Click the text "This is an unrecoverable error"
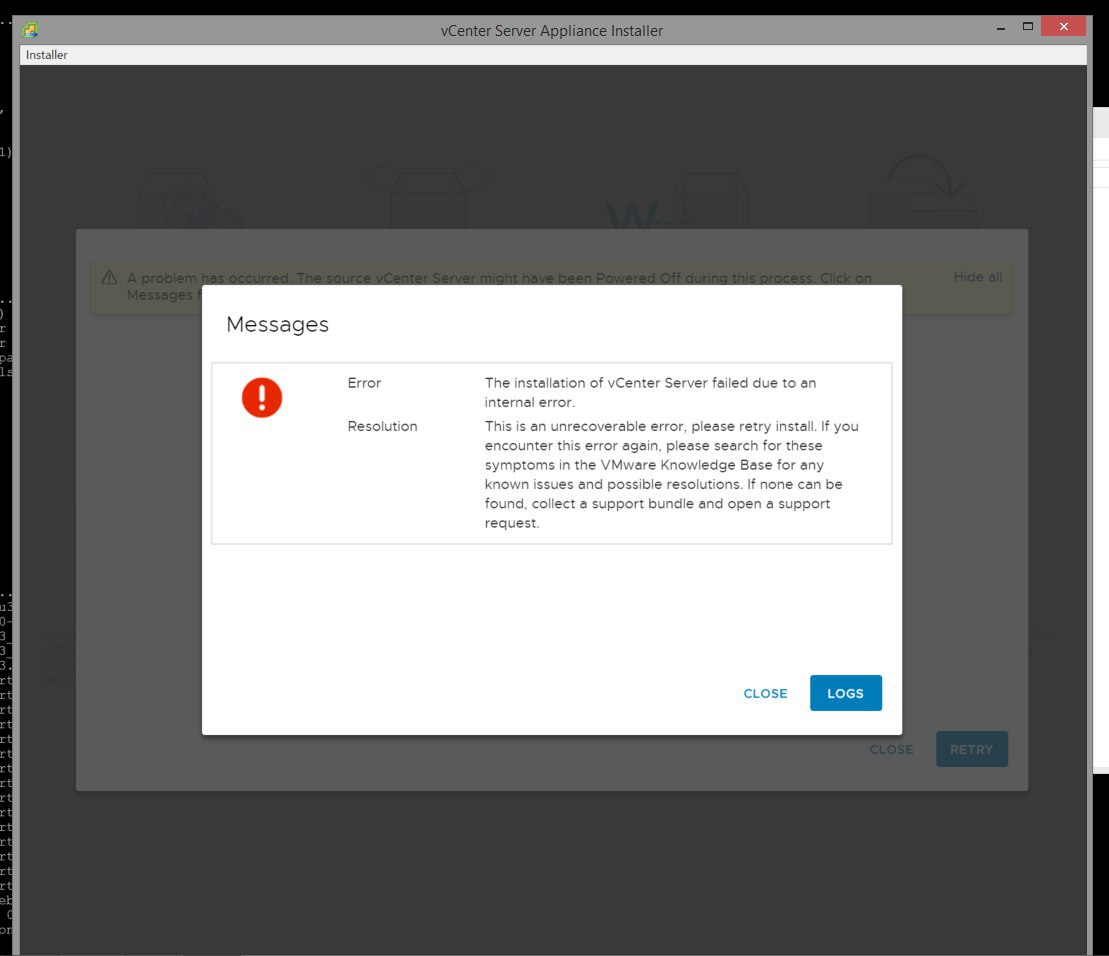 pyautogui.click(x=584, y=426)
